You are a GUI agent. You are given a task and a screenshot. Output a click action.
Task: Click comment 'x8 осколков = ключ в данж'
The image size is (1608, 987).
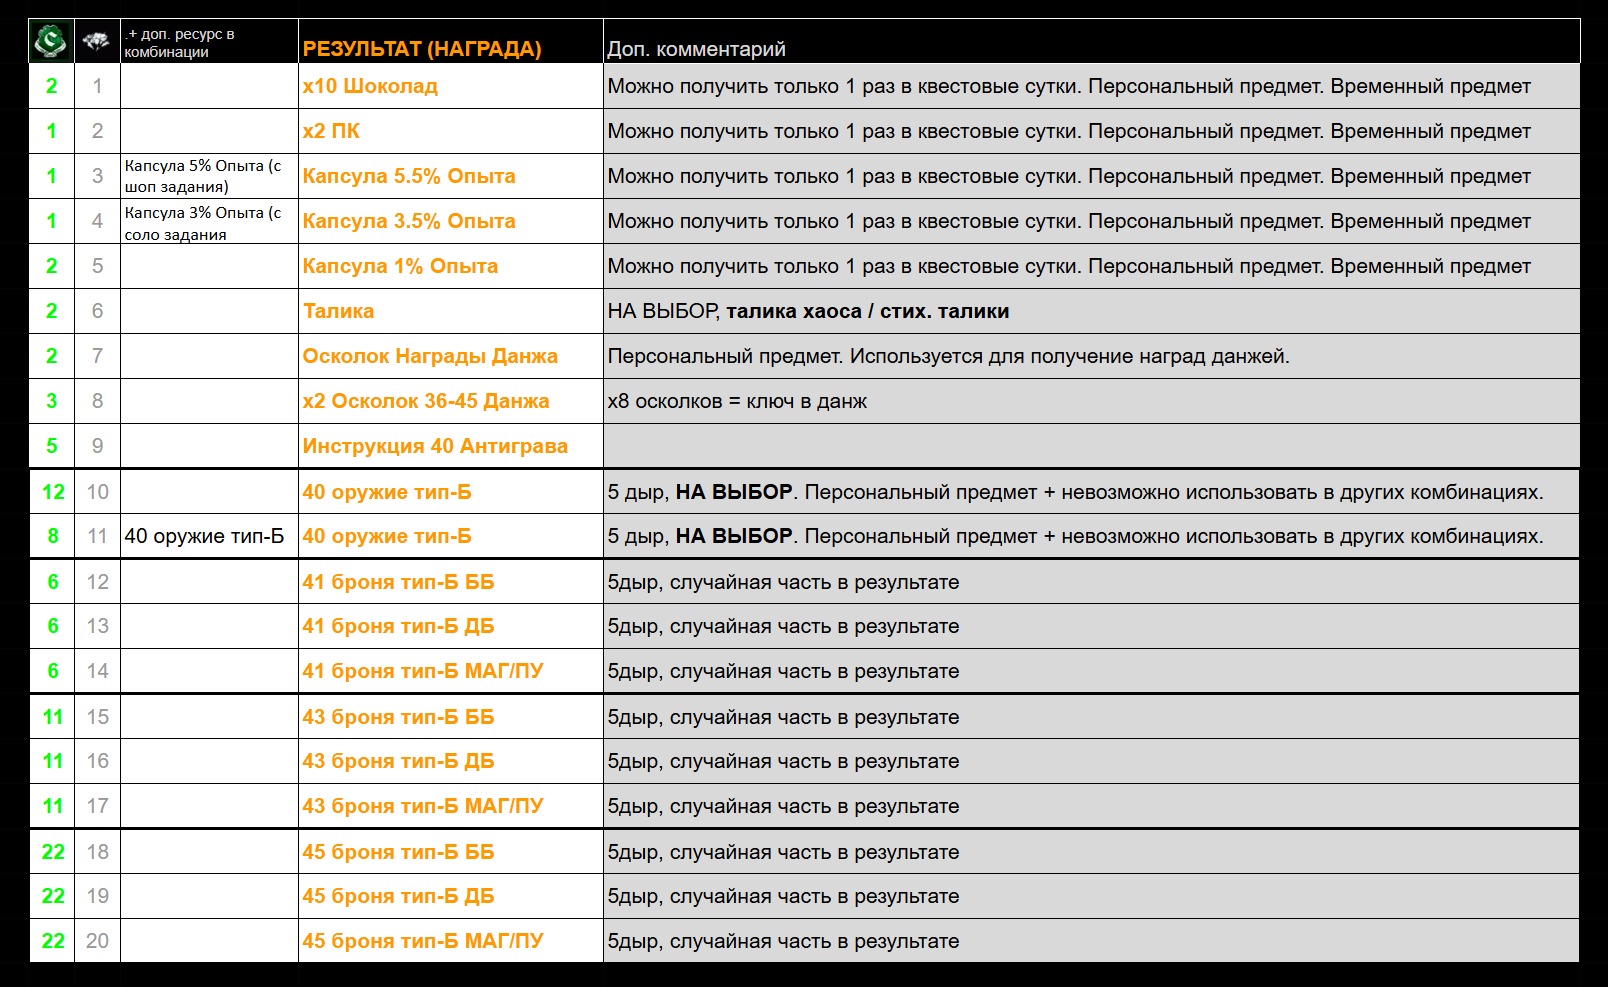pos(737,401)
